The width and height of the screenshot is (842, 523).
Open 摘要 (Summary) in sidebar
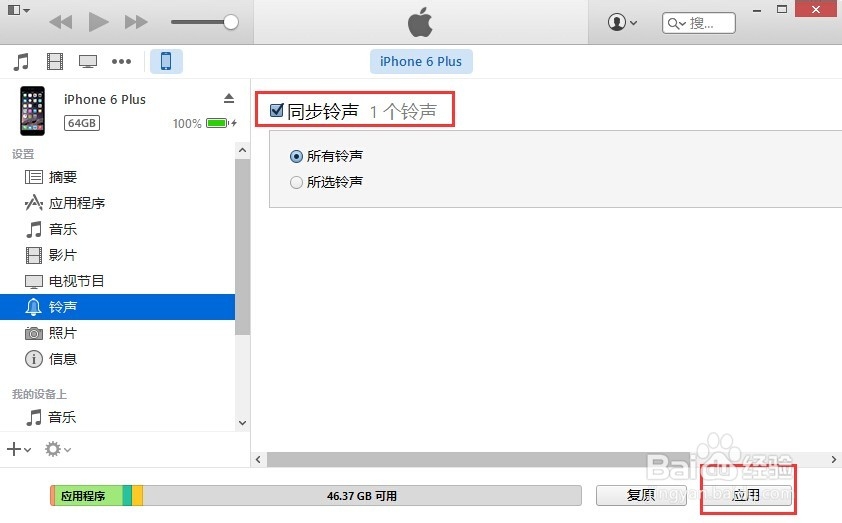[117, 177]
